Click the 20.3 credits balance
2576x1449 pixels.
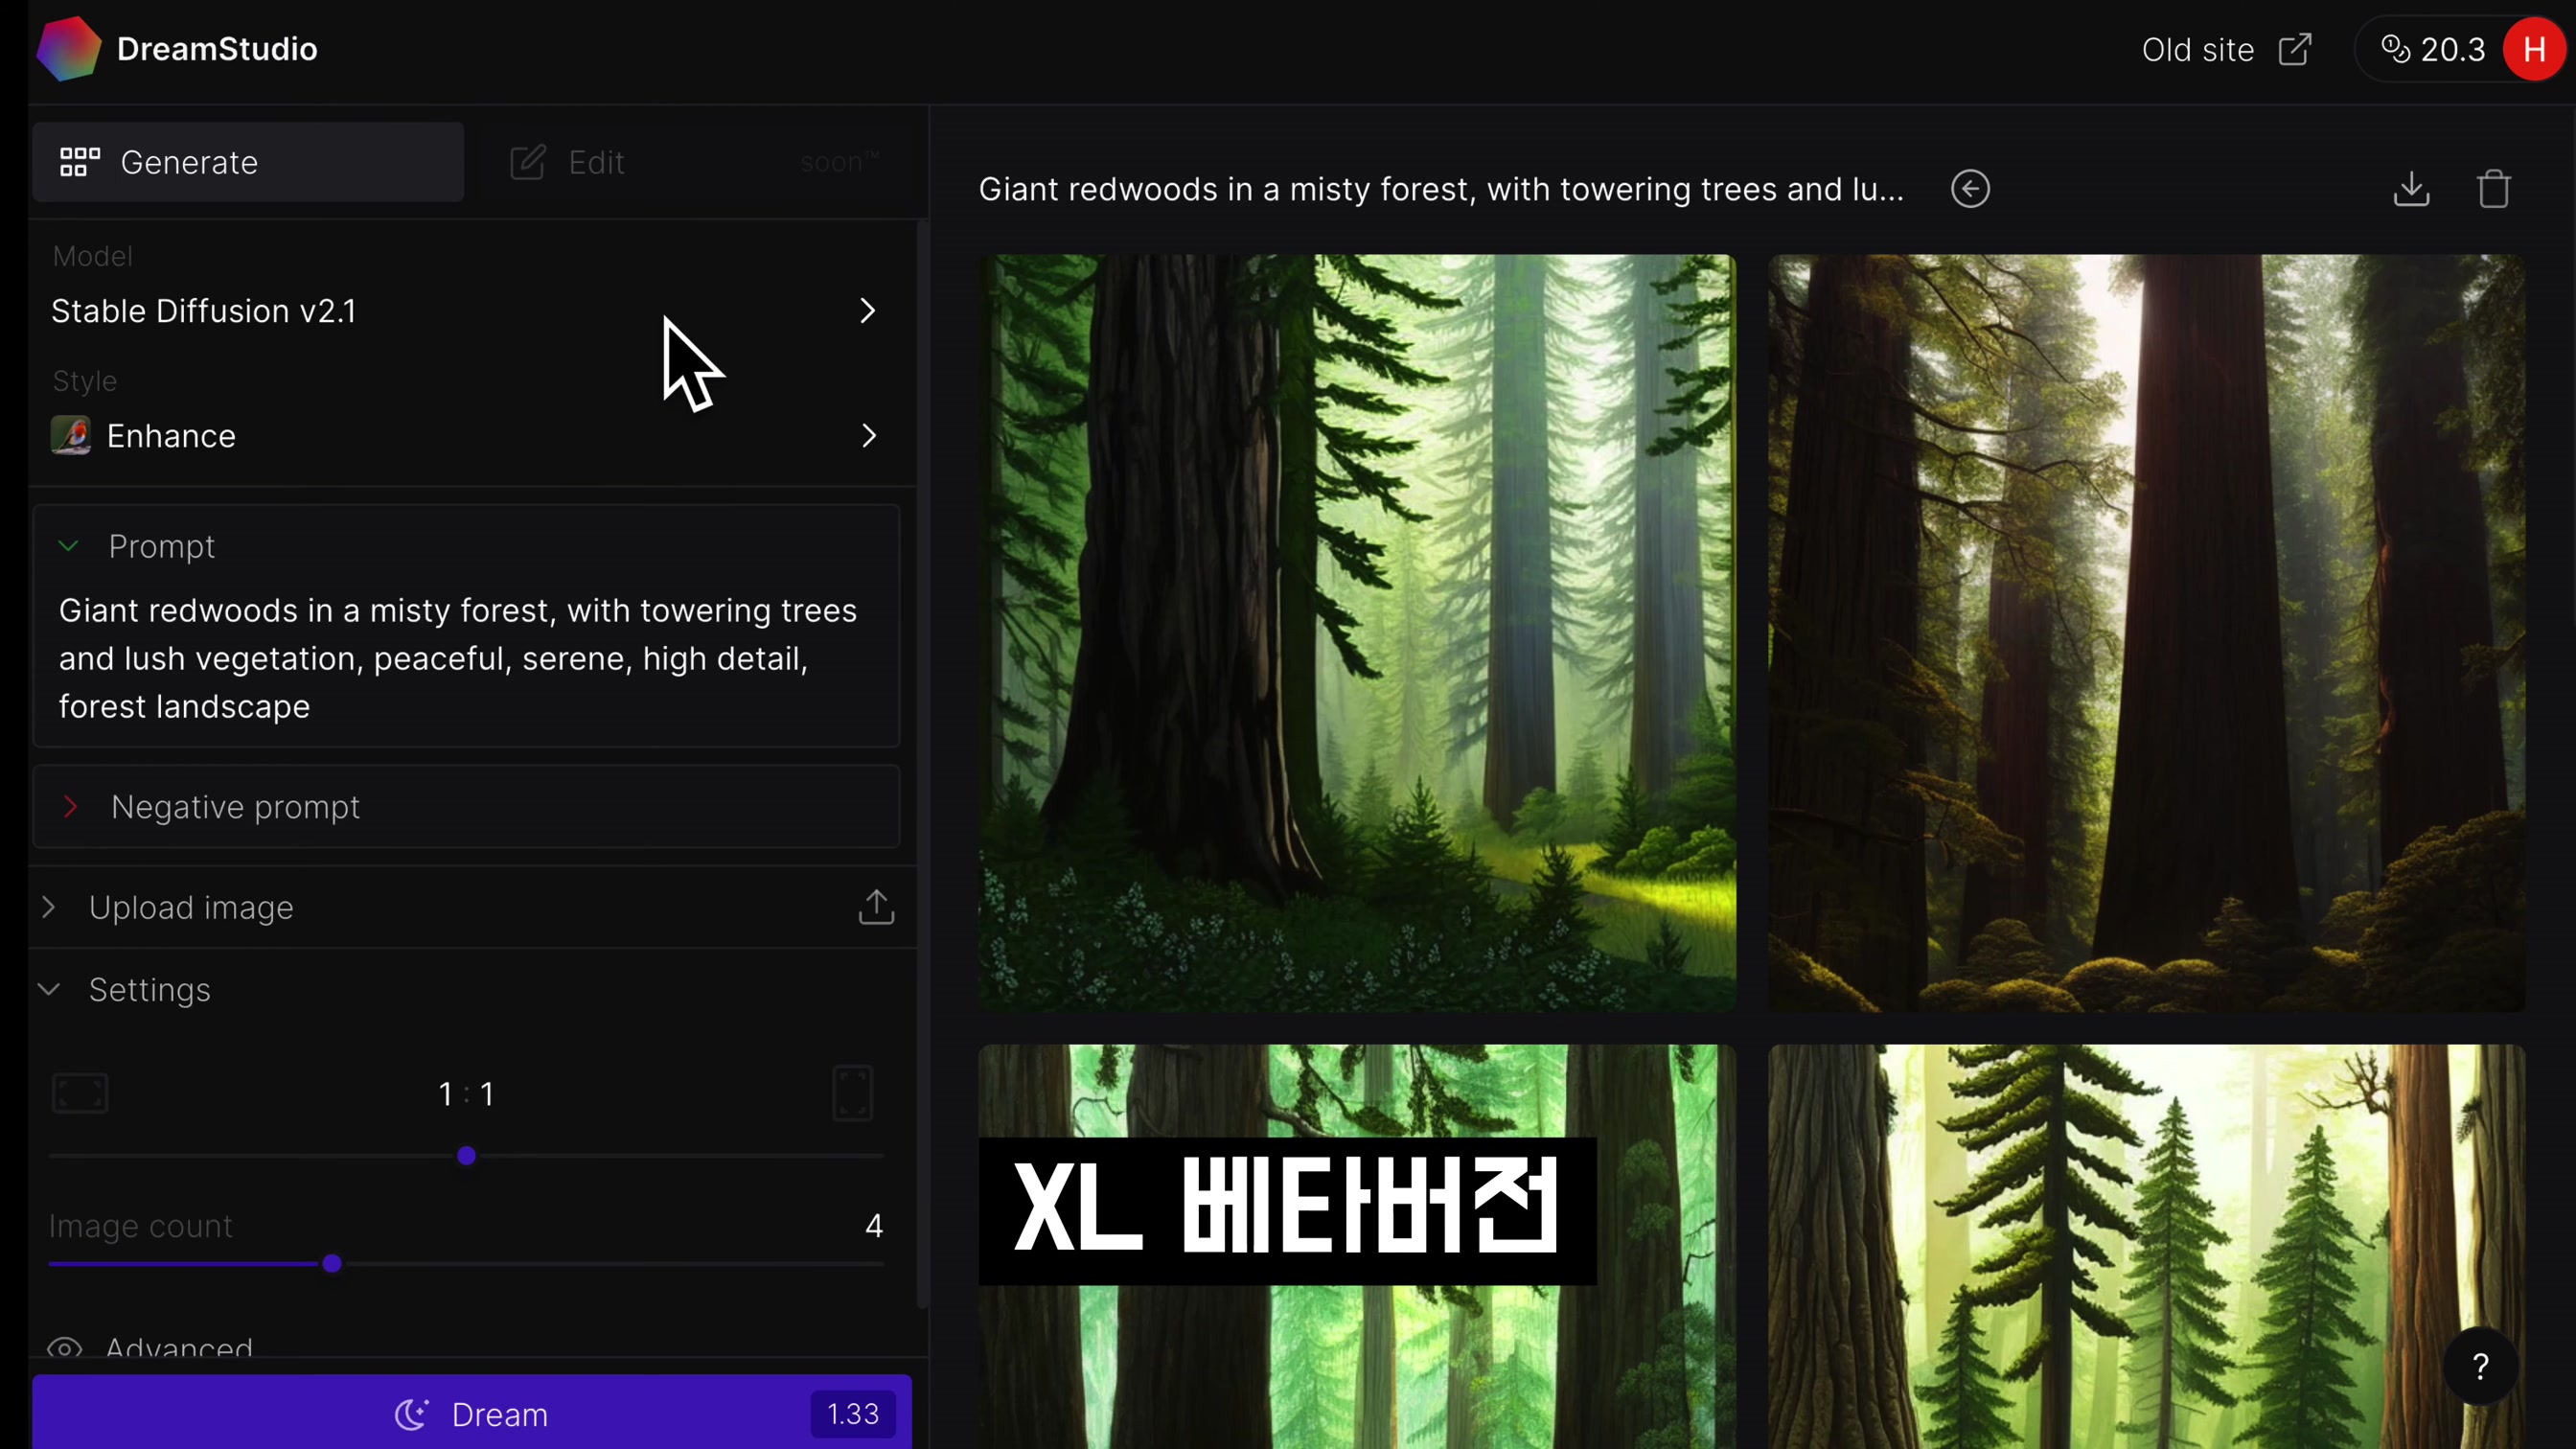tap(2452, 50)
